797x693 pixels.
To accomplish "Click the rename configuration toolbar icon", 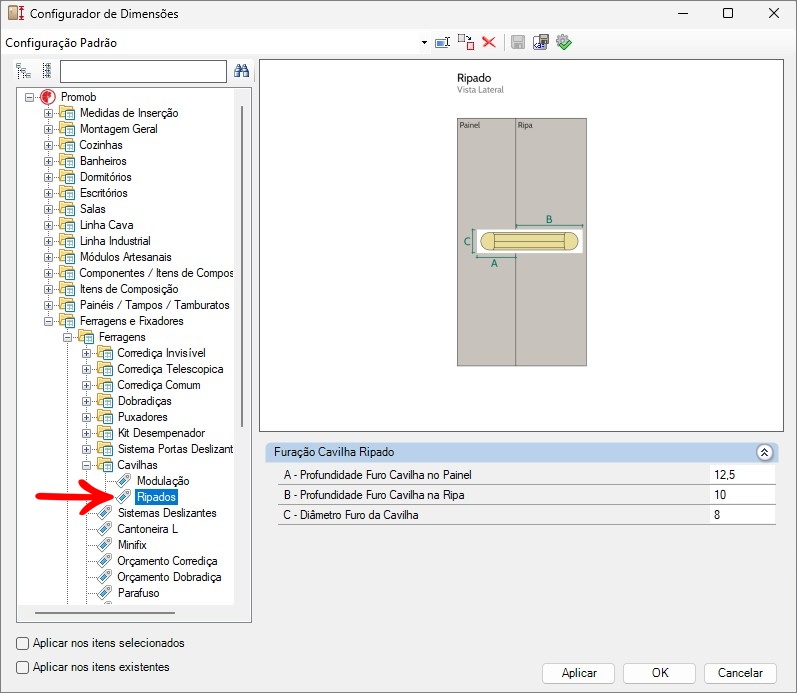I will point(442,42).
